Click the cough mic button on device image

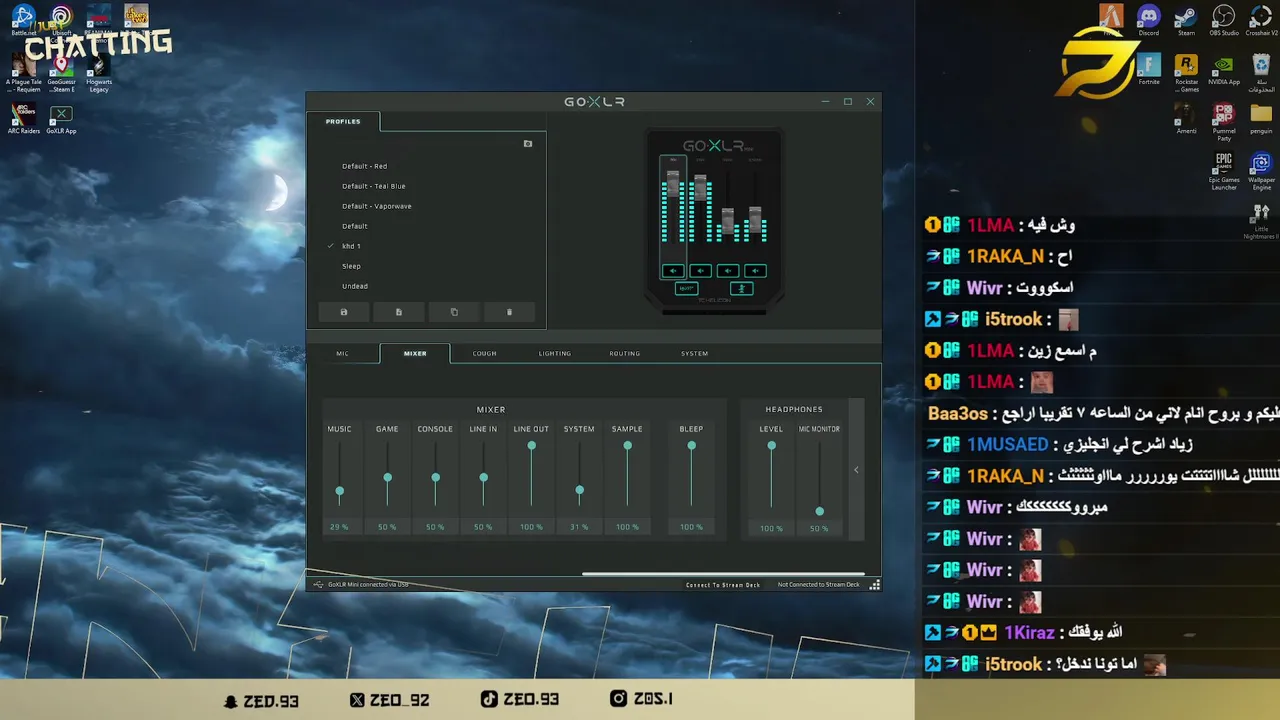pyautogui.click(x=741, y=288)
